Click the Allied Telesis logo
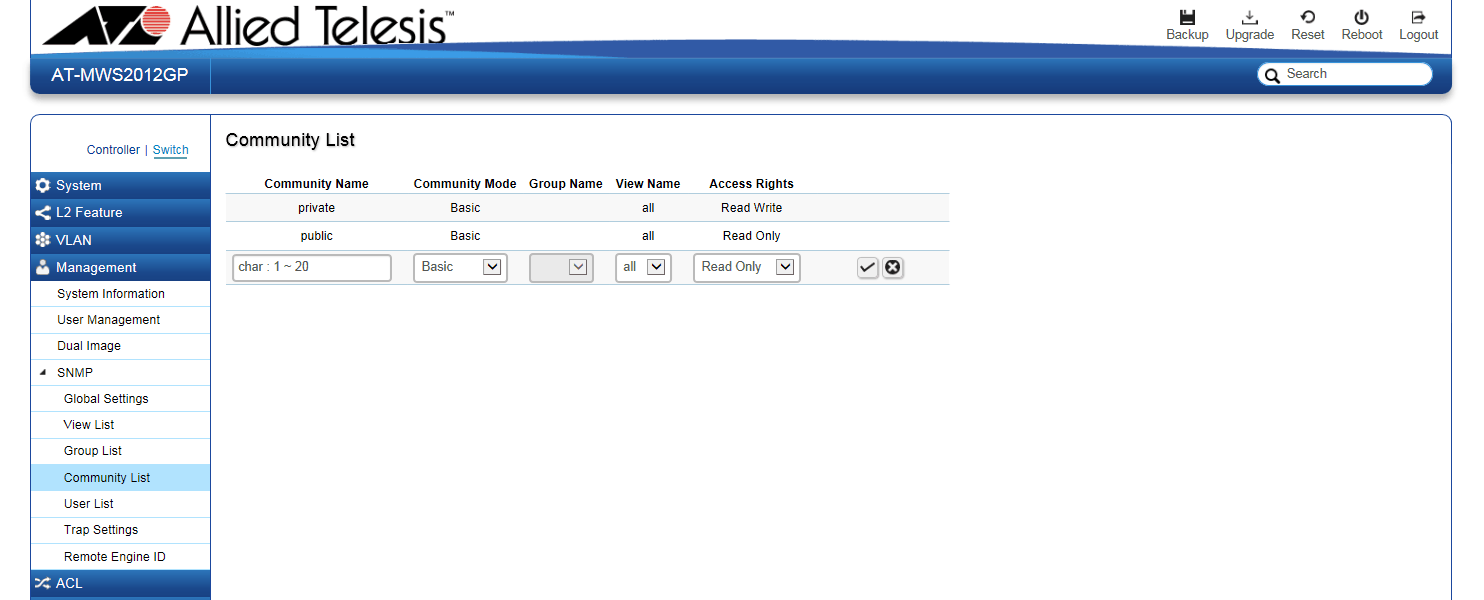The height and width of the screenshot is (600, 1484). (246, 25)
